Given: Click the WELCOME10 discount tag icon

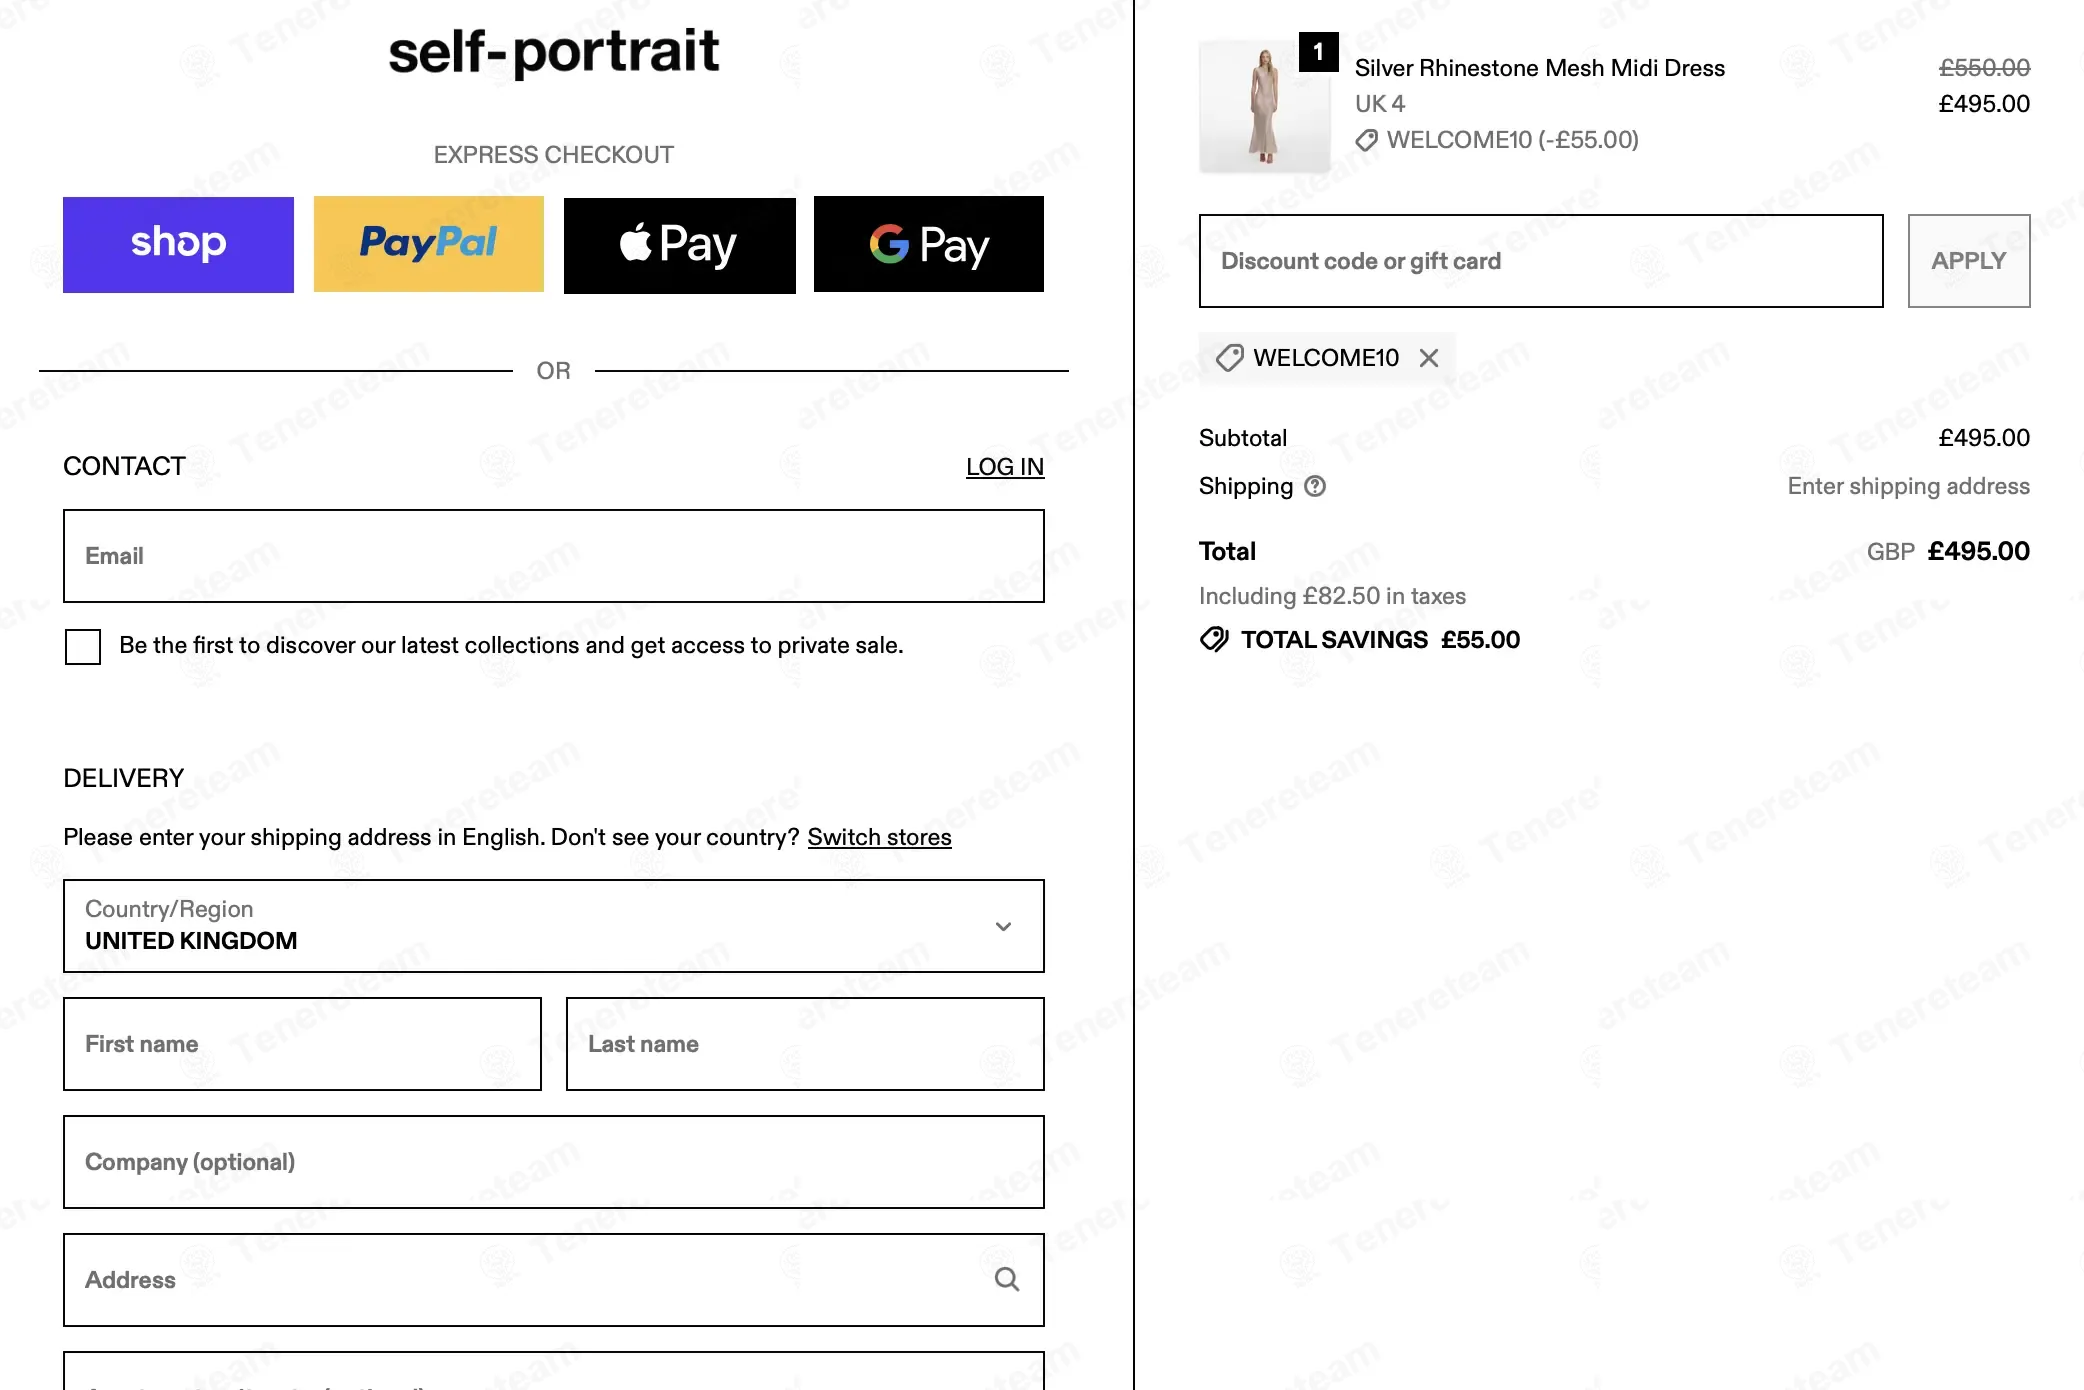Looking at the screenshot, I should click(1229, 358).
